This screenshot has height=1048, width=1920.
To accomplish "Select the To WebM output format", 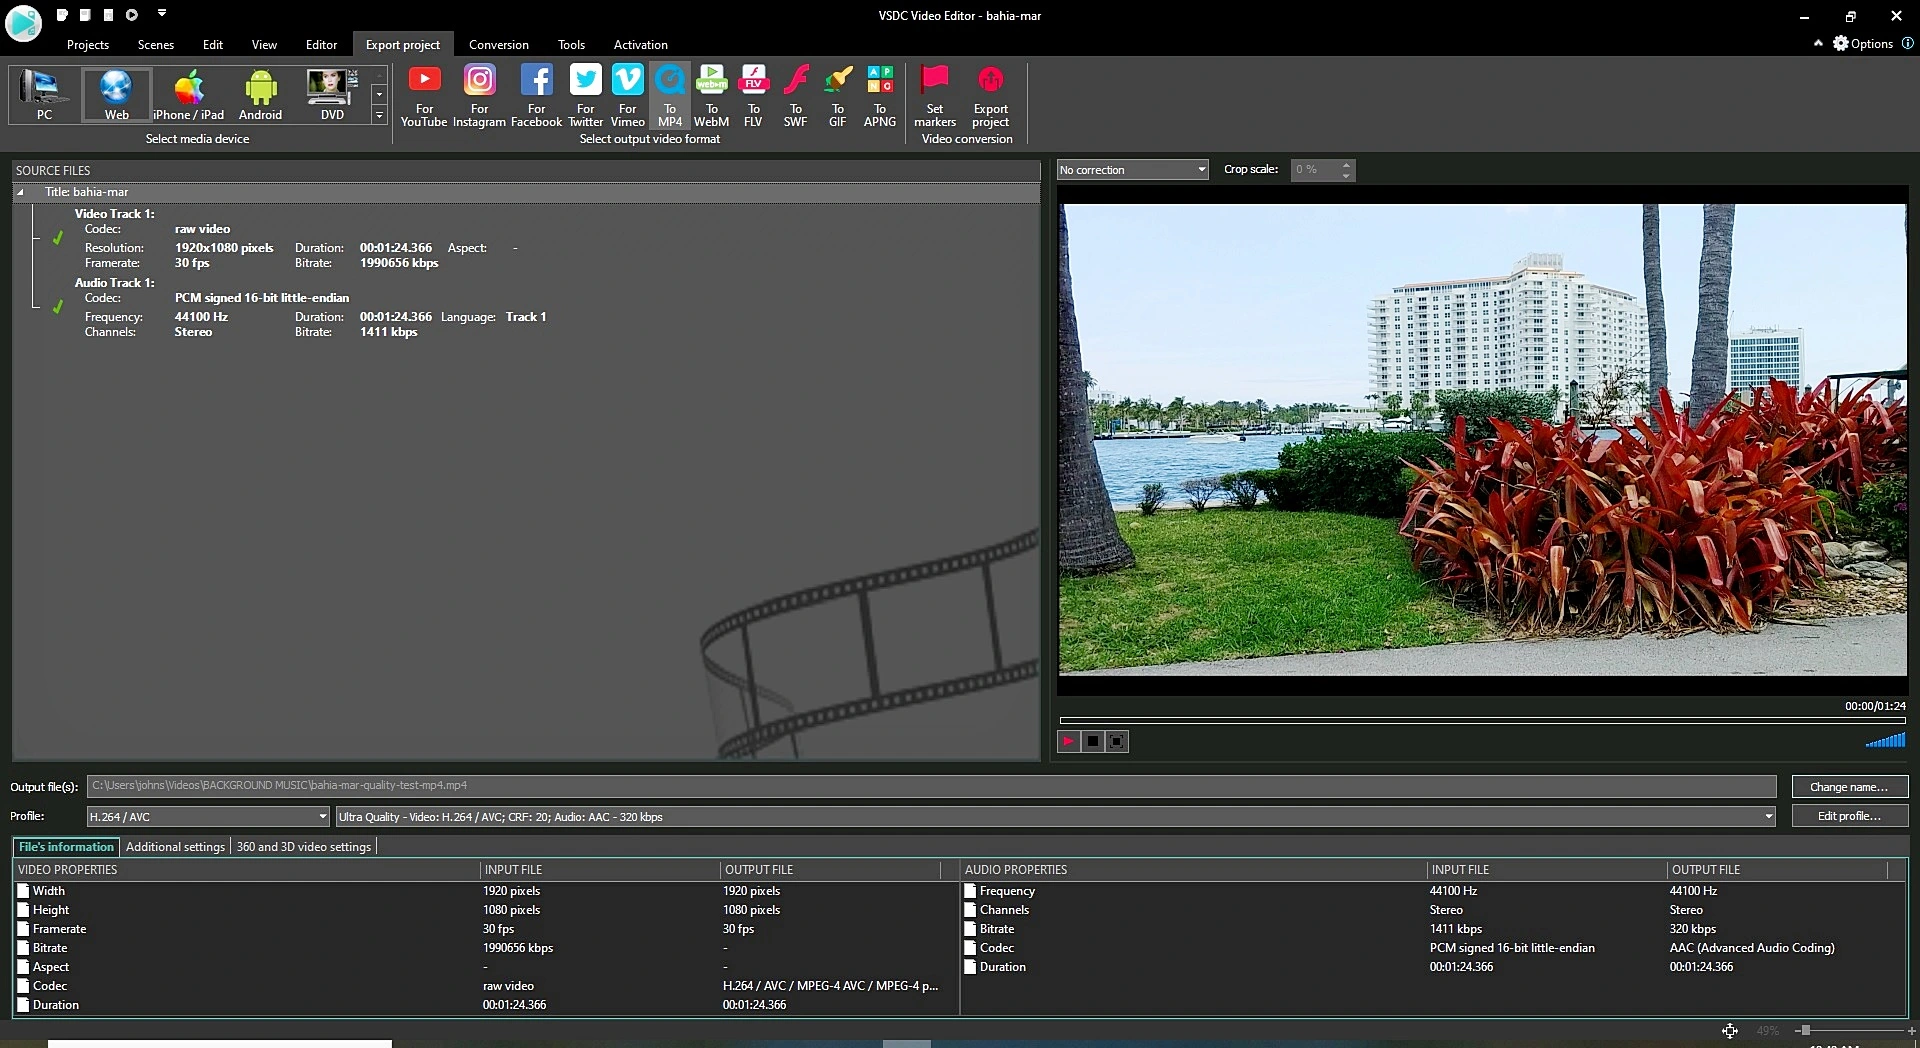I will pyautogui.click(x=711, y=96).
